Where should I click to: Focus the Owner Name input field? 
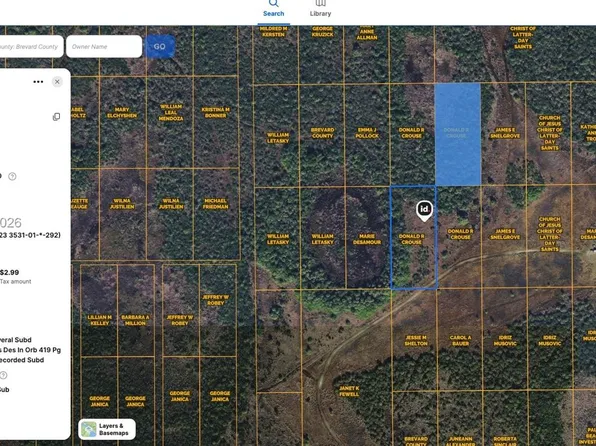point(104,46)
